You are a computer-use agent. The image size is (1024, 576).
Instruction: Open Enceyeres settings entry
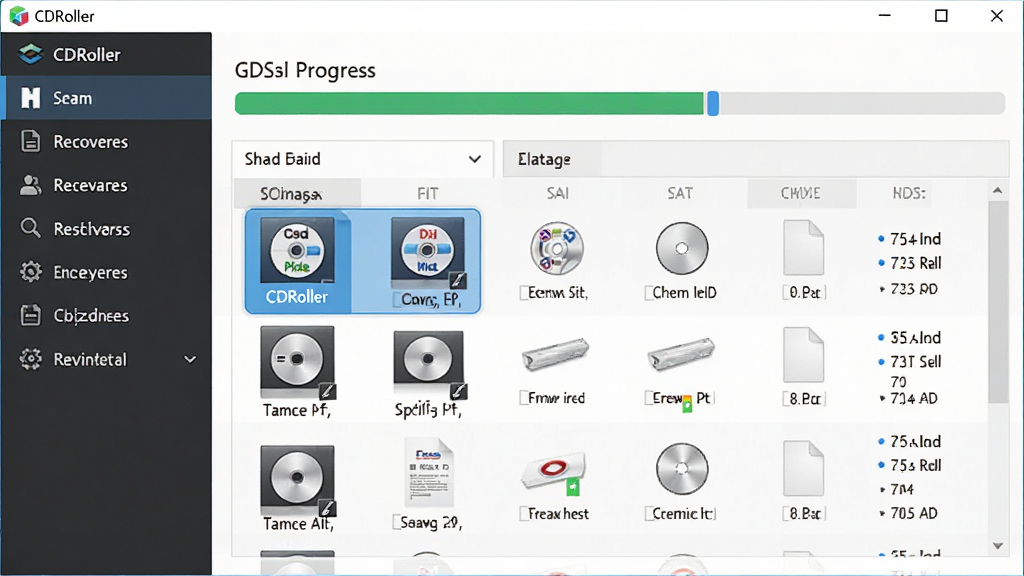pyautogui.click(x=106, y=272)
